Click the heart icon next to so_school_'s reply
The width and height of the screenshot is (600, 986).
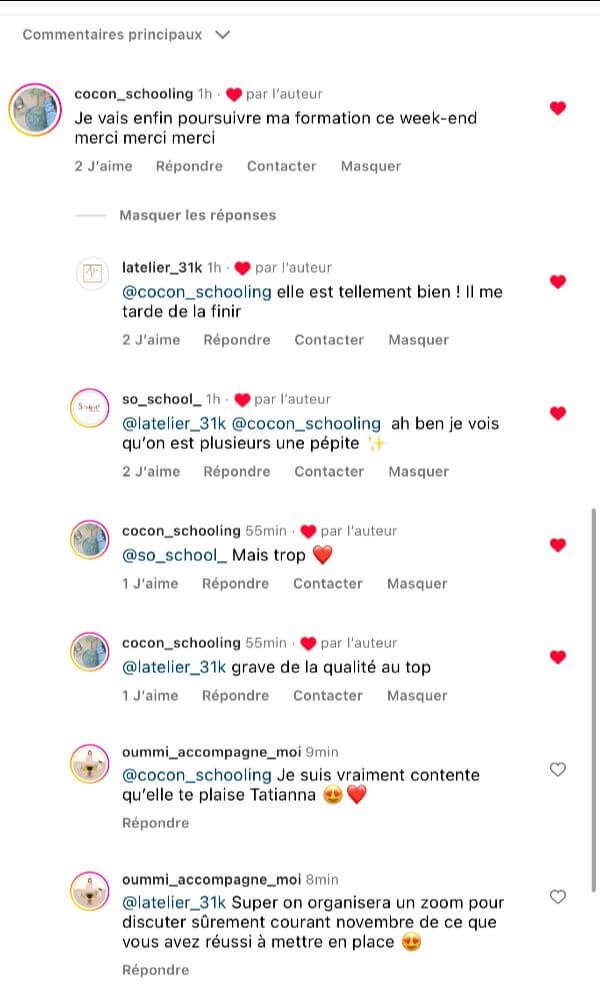[558, 413]
